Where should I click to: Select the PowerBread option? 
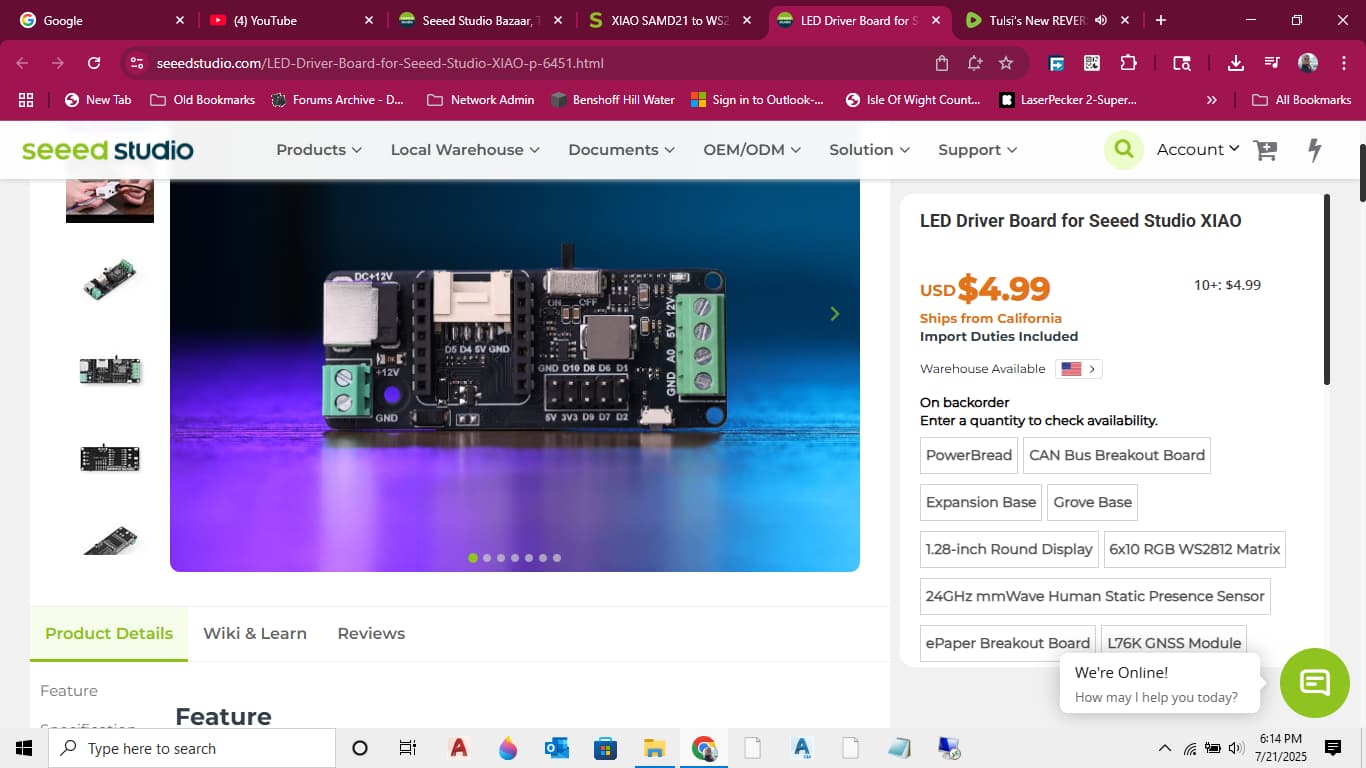968,455
